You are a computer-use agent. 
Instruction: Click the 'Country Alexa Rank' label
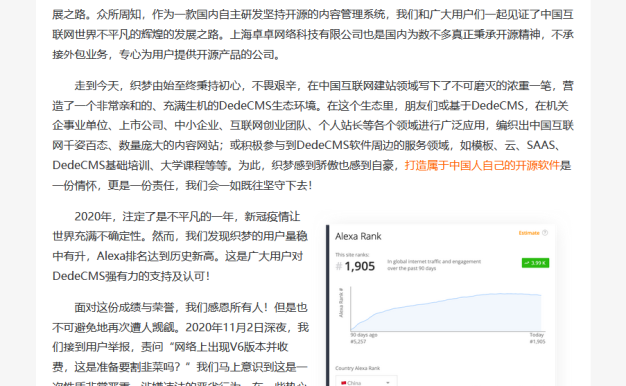pos(357,368)
